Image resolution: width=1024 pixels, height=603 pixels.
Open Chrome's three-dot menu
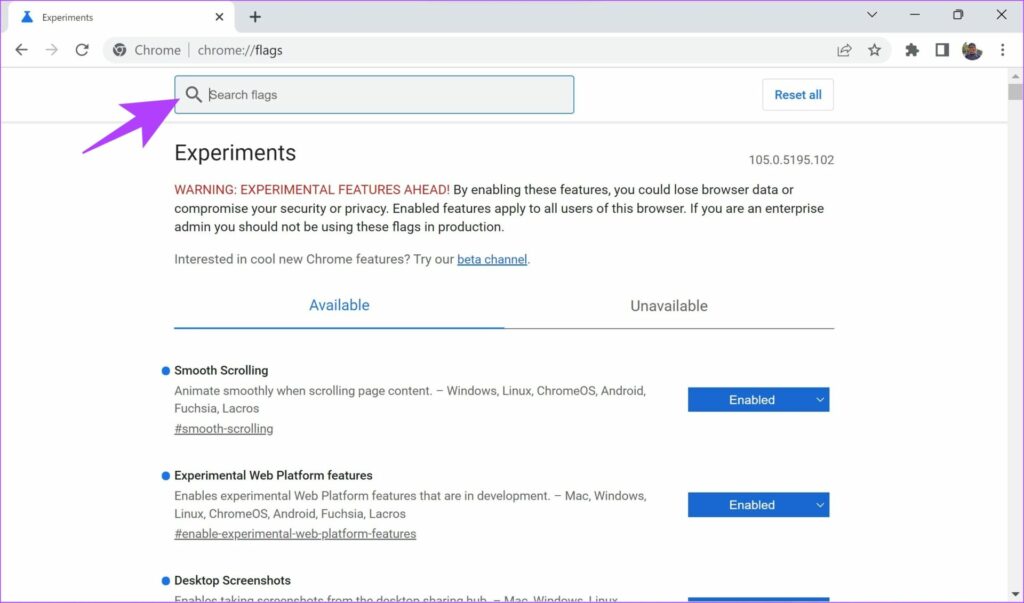click(1003, 49)
